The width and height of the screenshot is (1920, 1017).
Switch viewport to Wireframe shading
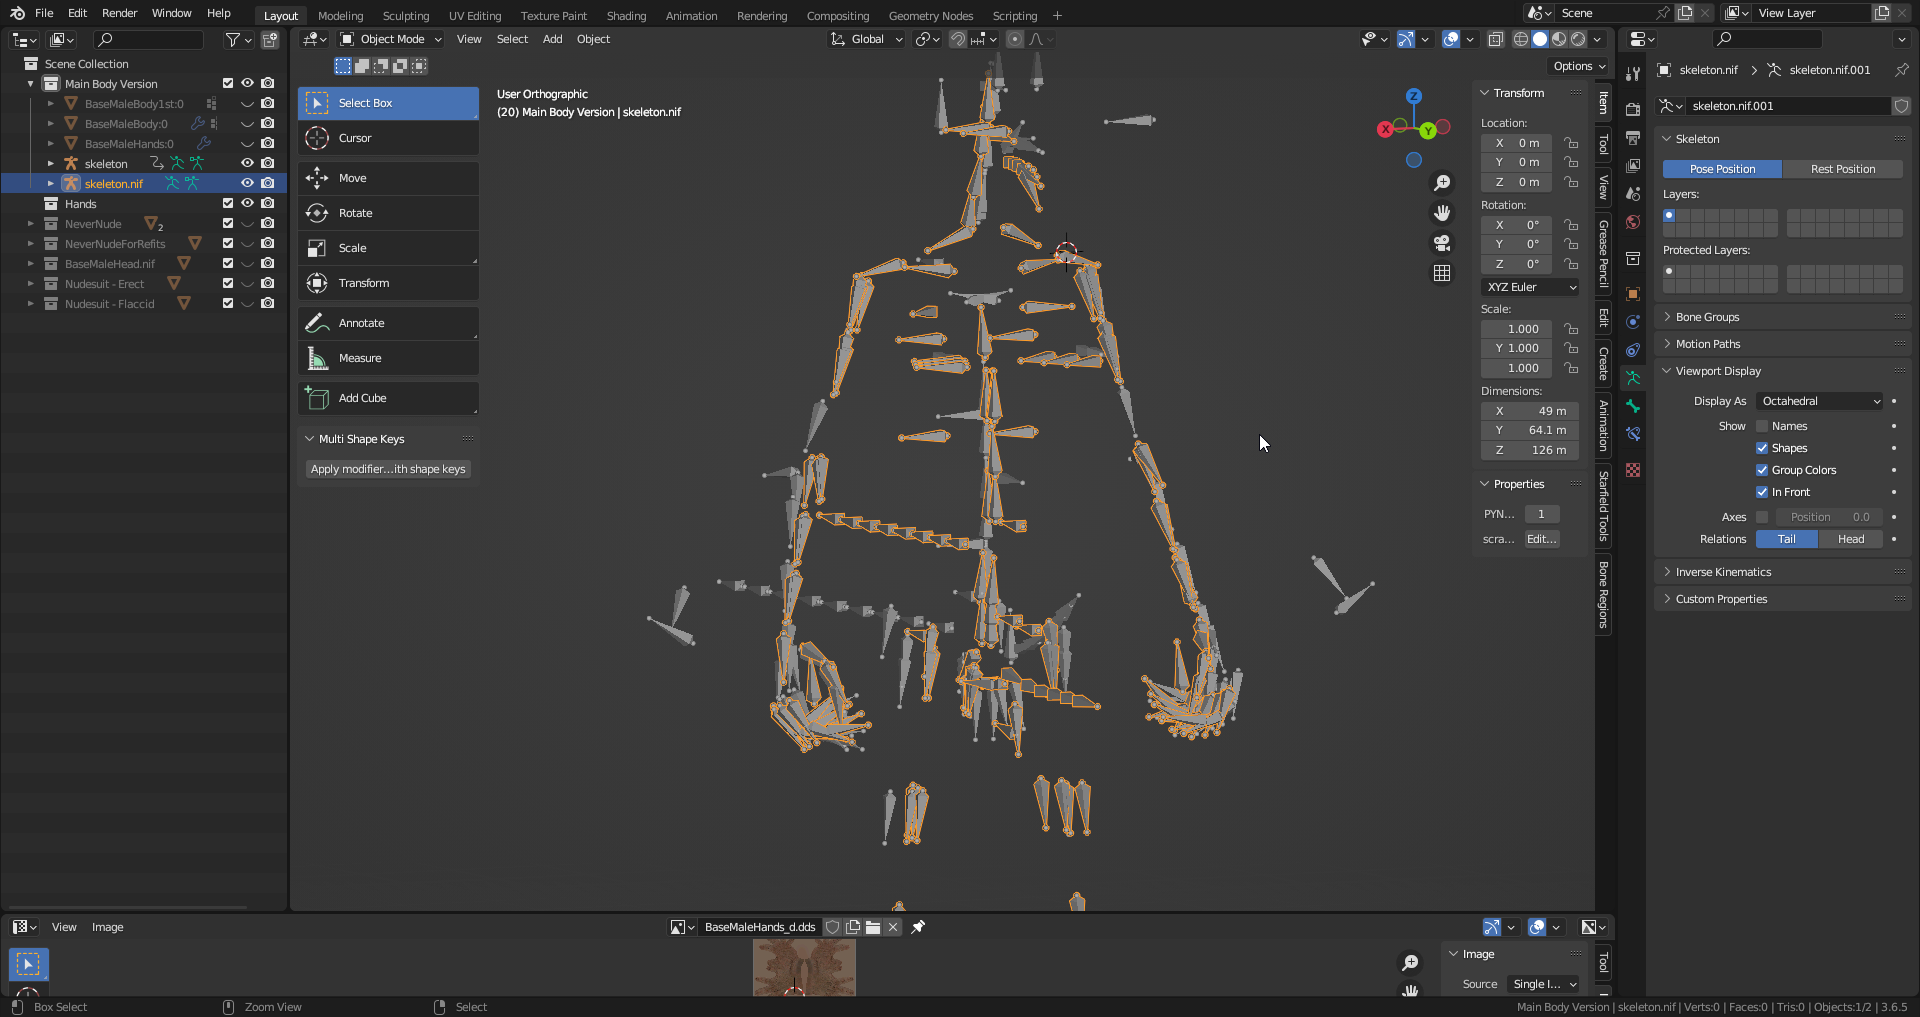1522,39
